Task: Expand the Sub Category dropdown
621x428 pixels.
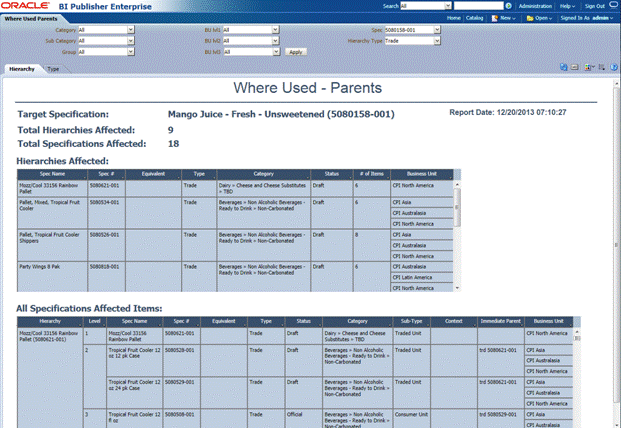Action: 131,41
